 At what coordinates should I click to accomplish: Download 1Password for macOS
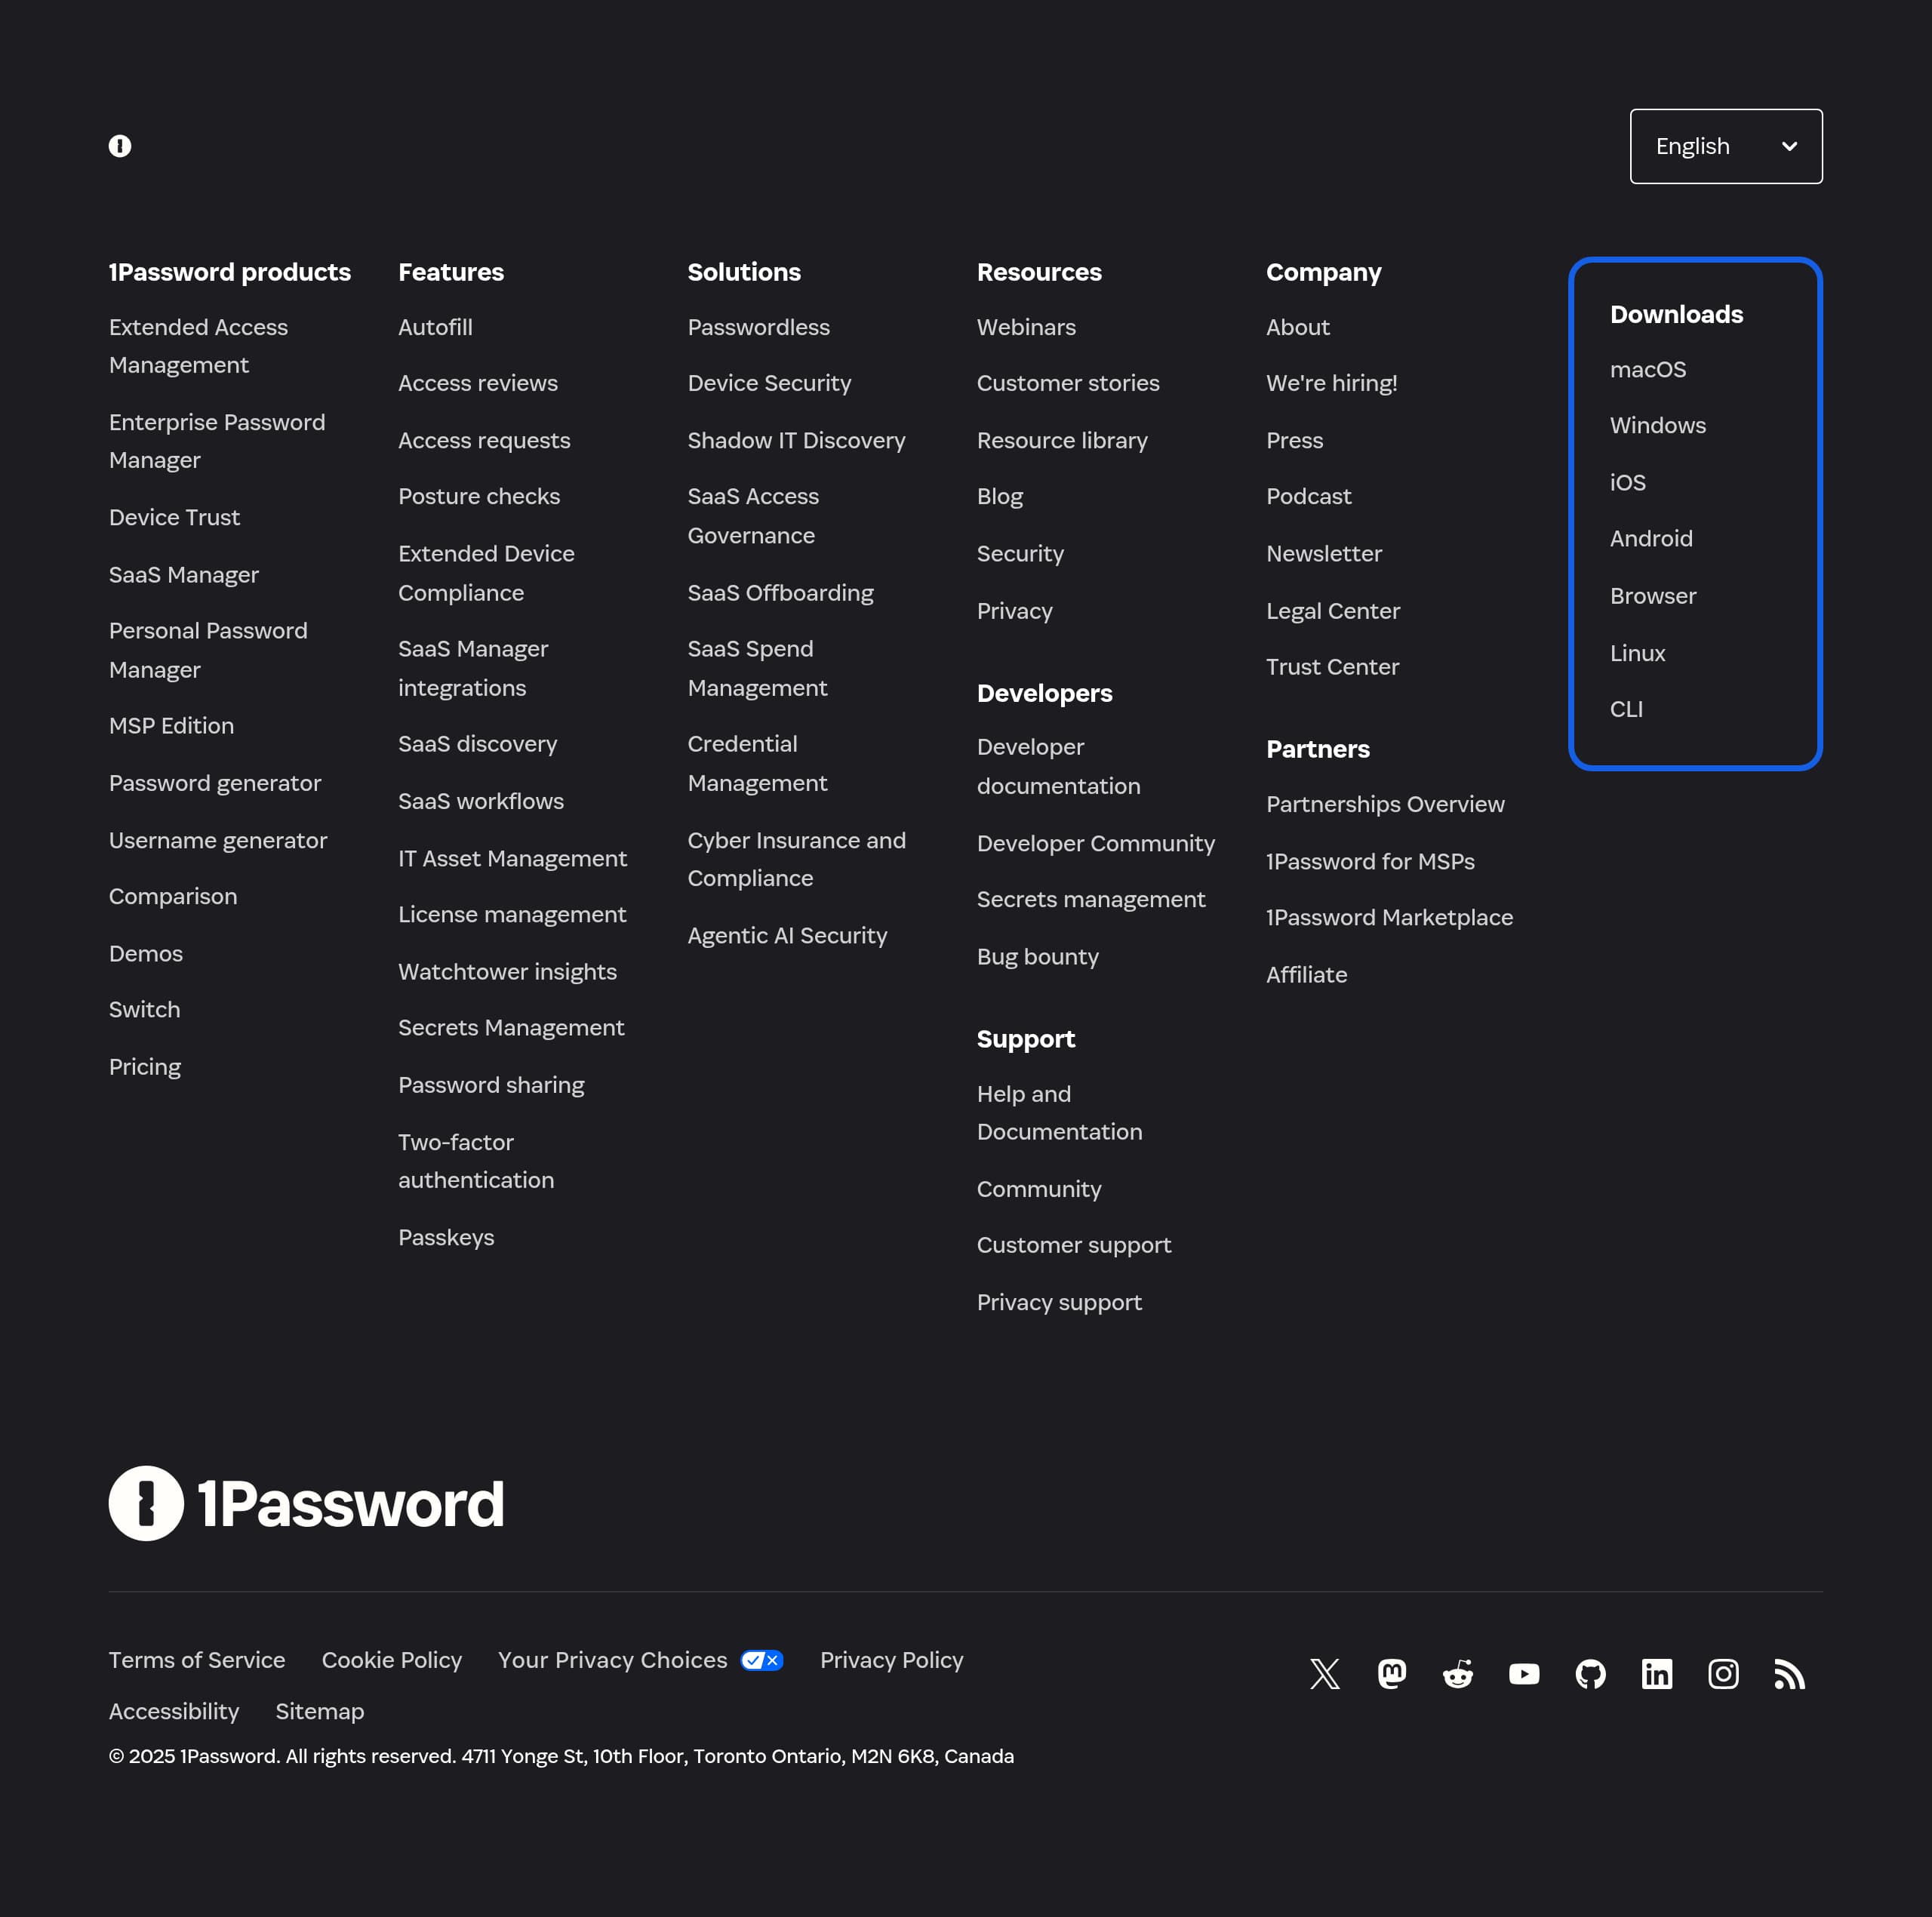[x=1648, y=369]
